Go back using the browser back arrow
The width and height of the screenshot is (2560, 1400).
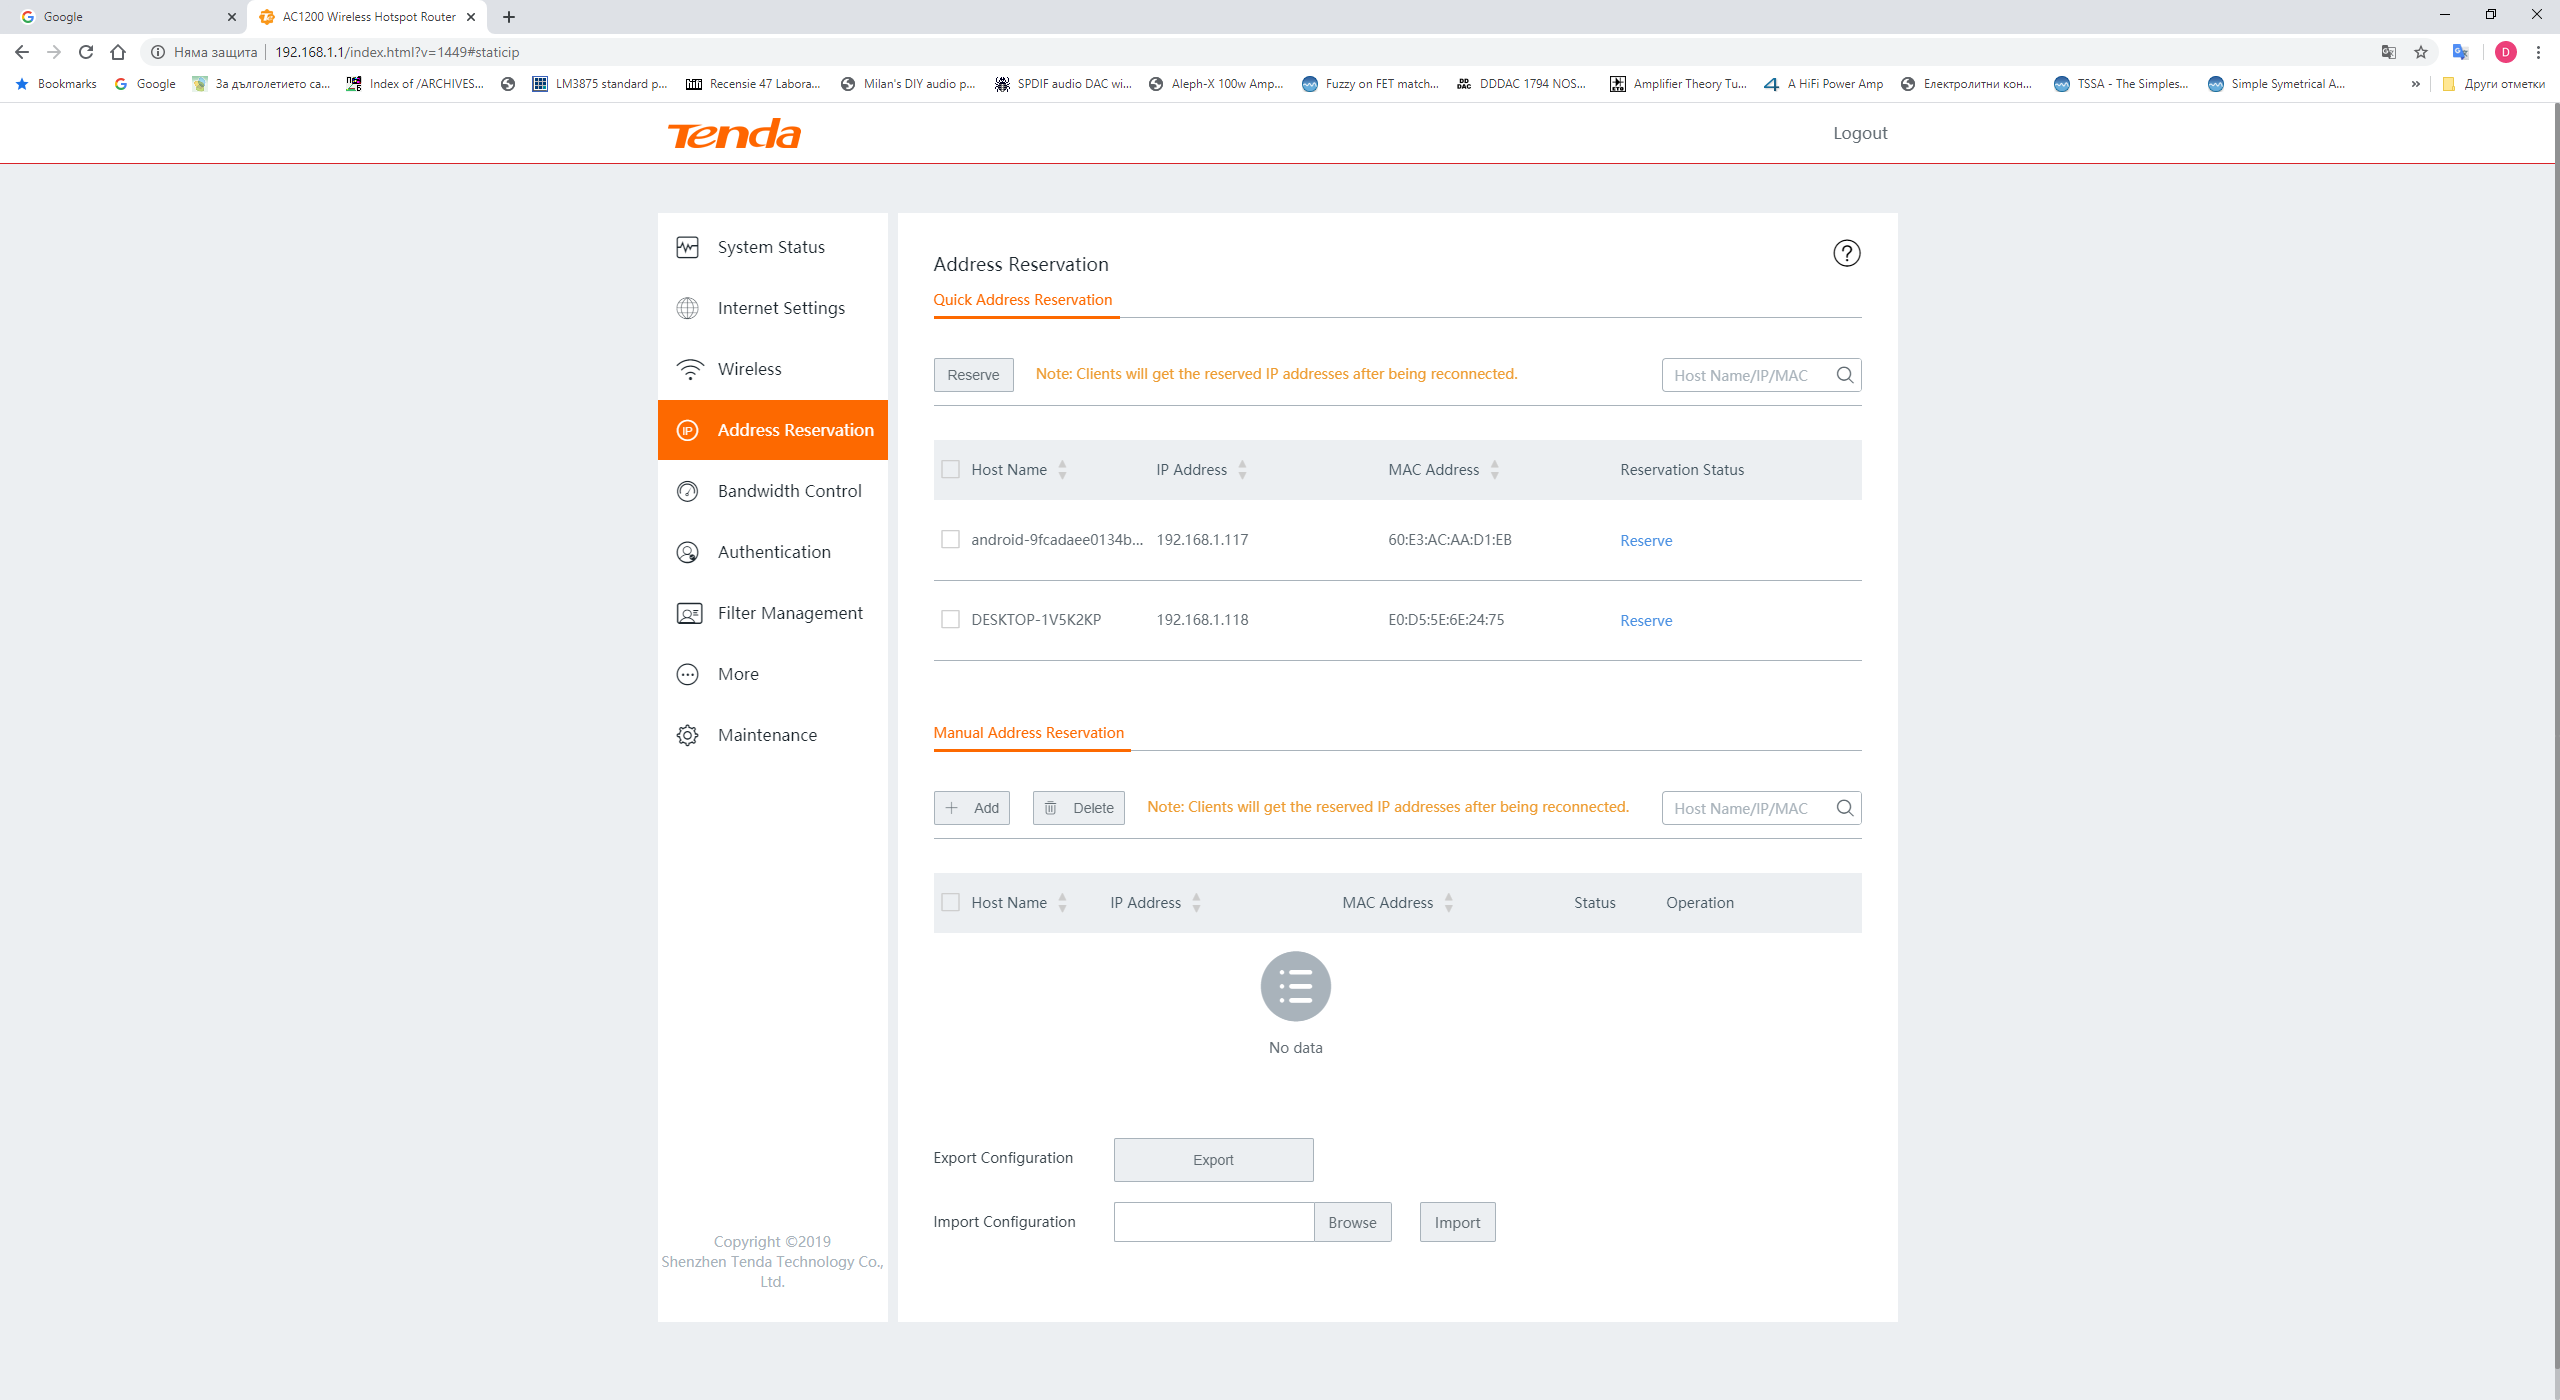[x=22, y=52]
